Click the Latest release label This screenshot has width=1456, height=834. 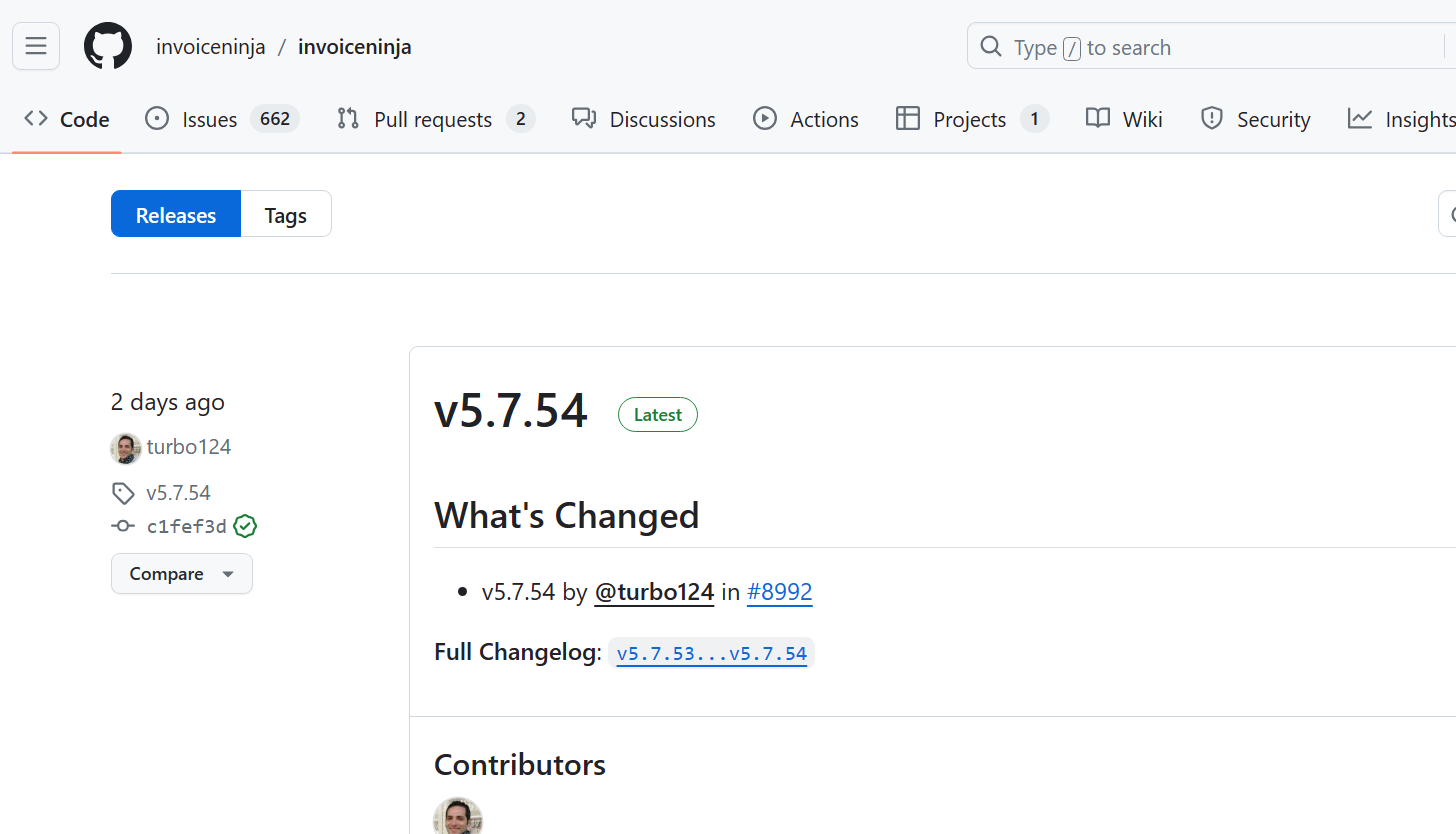click(x=658, y=415)
